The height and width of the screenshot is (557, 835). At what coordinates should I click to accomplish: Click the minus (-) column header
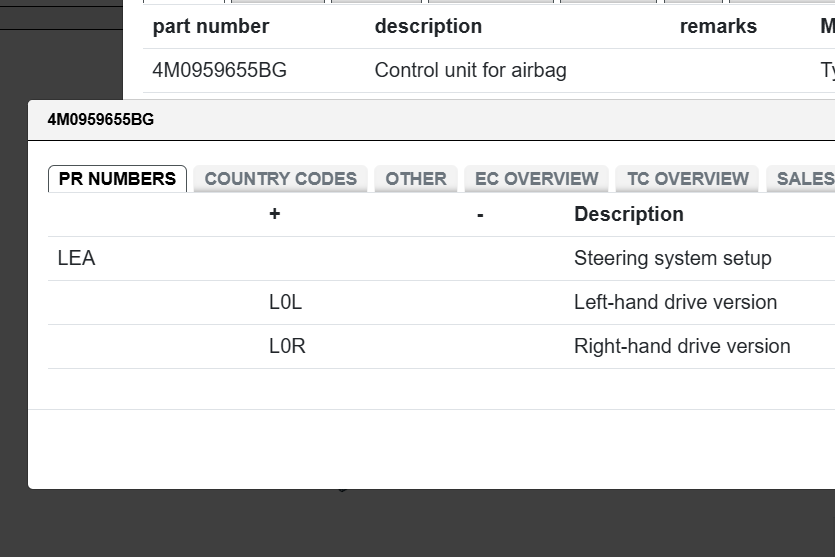pos(480,215)
